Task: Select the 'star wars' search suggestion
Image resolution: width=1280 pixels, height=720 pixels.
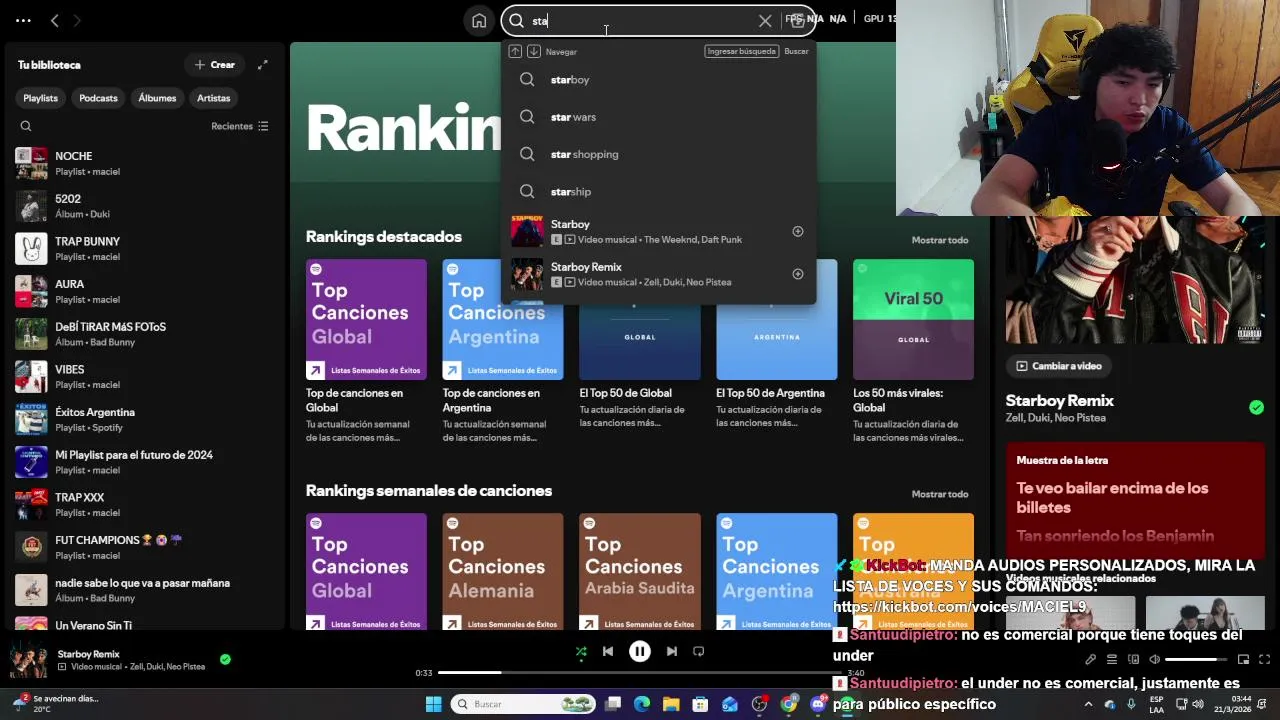Action: pyautogui.click(x=659, y=117)
